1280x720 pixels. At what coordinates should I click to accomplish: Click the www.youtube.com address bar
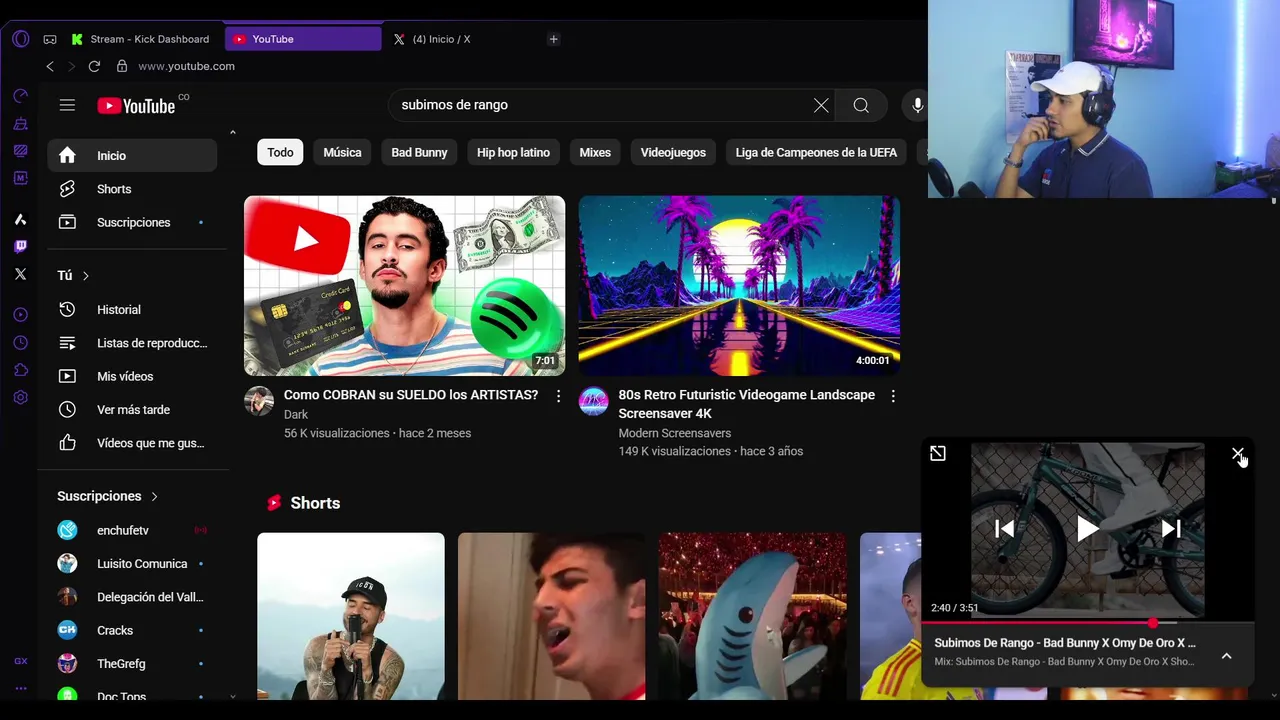[186, 66]
